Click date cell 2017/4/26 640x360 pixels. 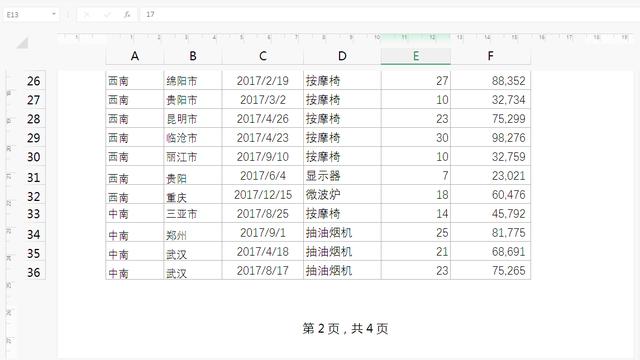263,118
